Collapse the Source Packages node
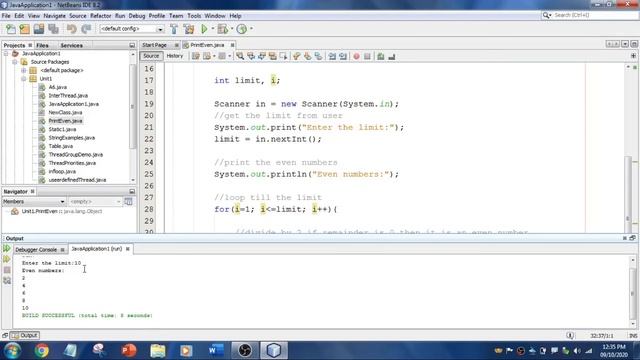The image size is (640, 360). pos(15,62)
